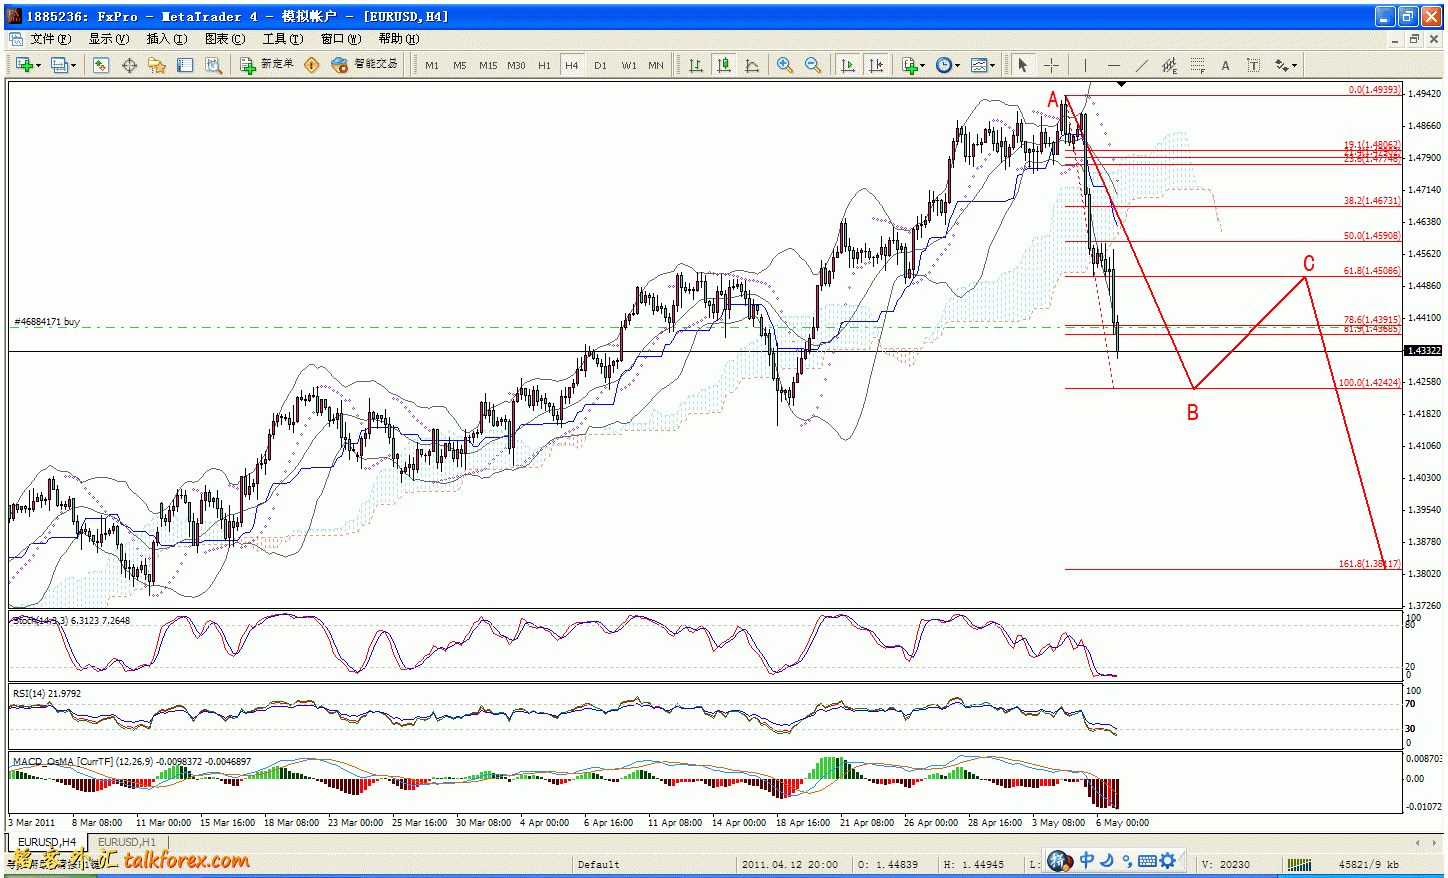Screen dimensions: 1448x878
Task: Open the 文件(F) menu
Action: (50, 39)
